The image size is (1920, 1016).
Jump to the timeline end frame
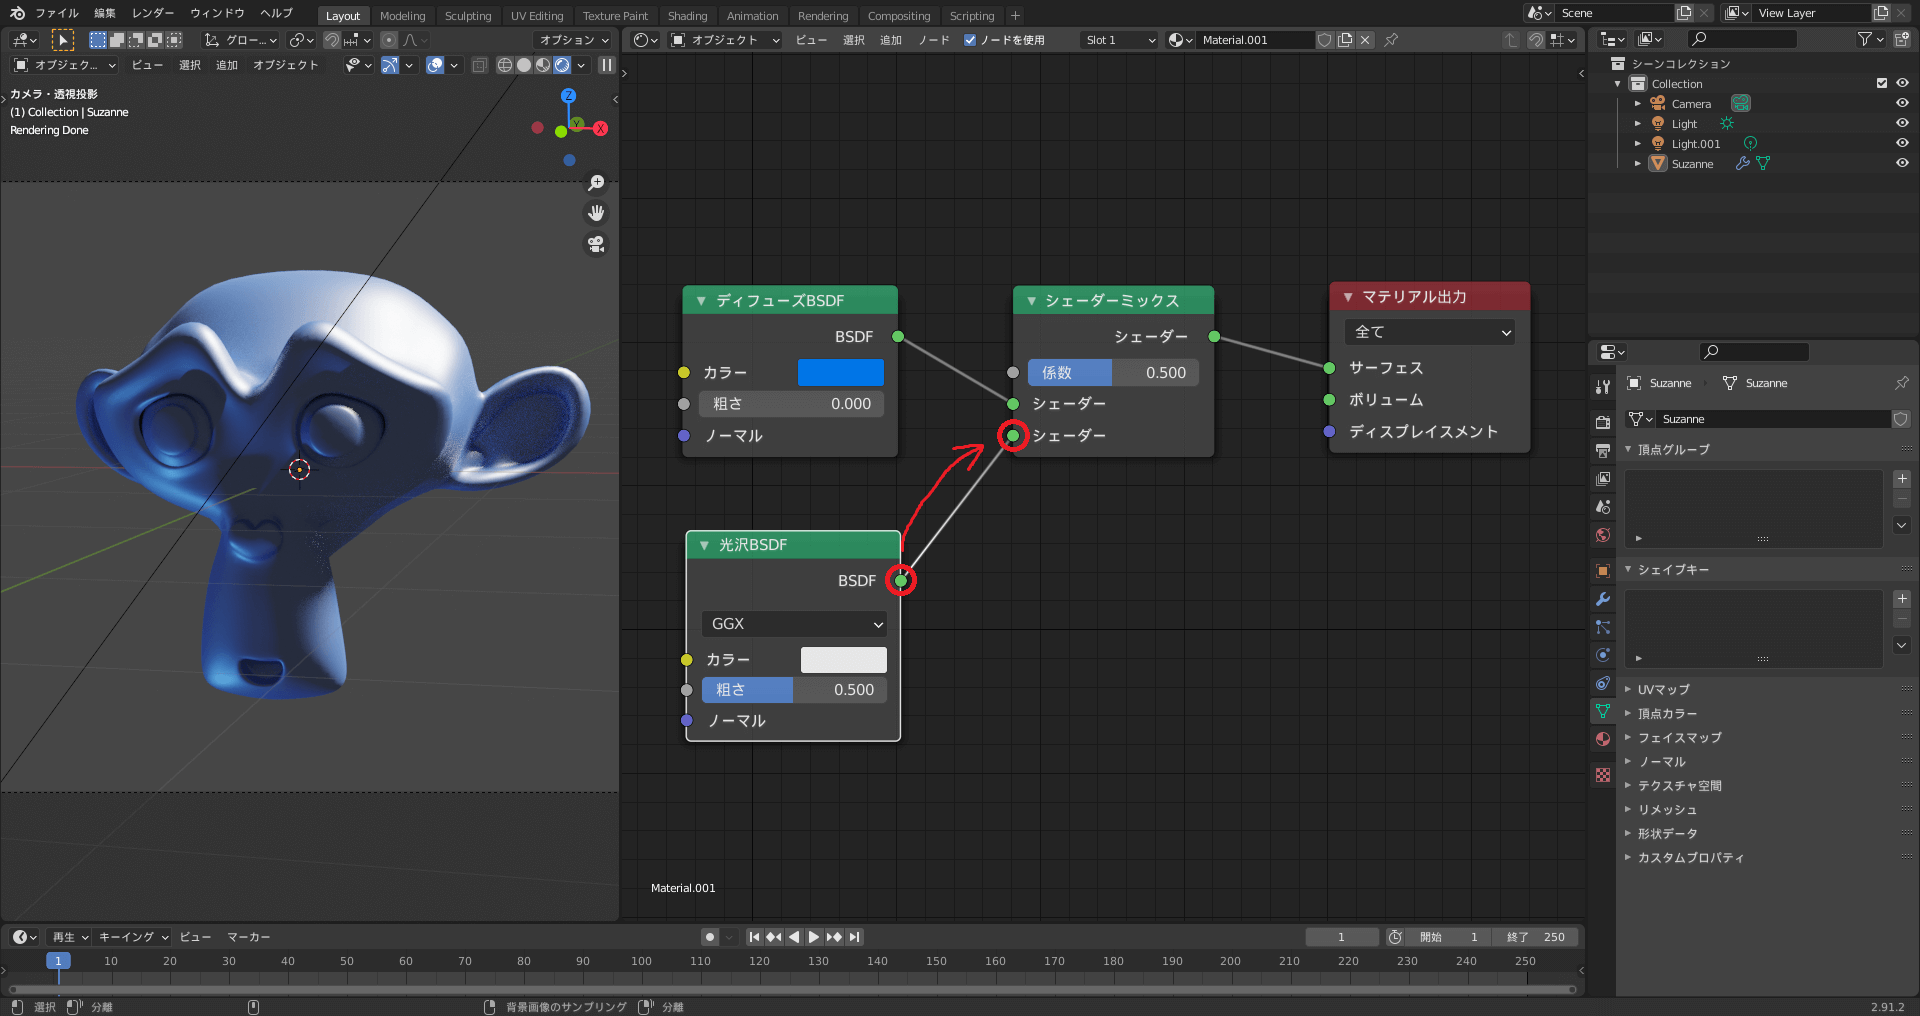pos(854,937)
